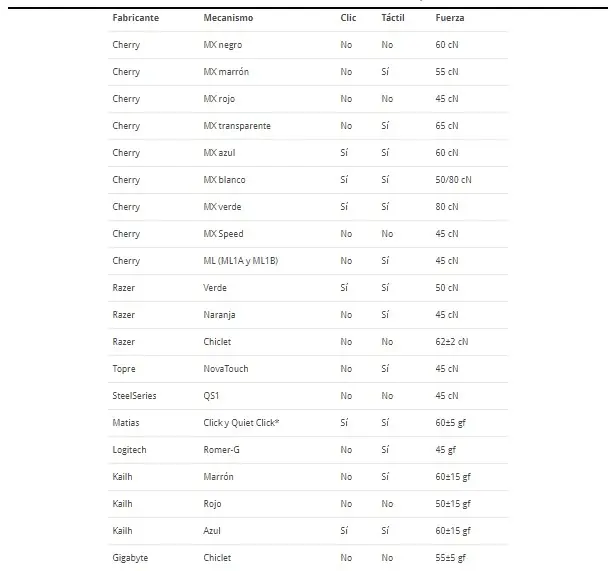The image size is (613, 571).
Task: Click the Fuerza column header
Action: point(450,18)
